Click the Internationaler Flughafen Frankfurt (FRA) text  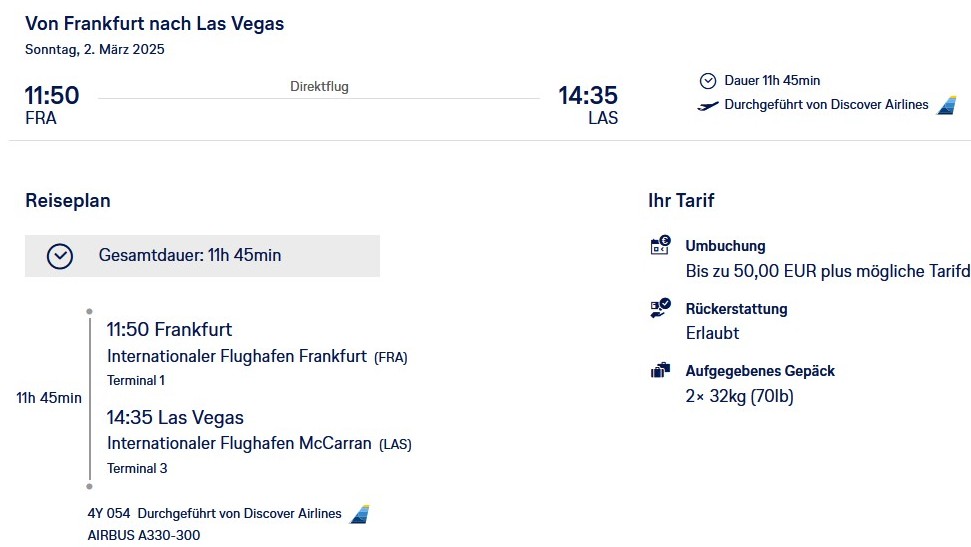pos(257,356)
